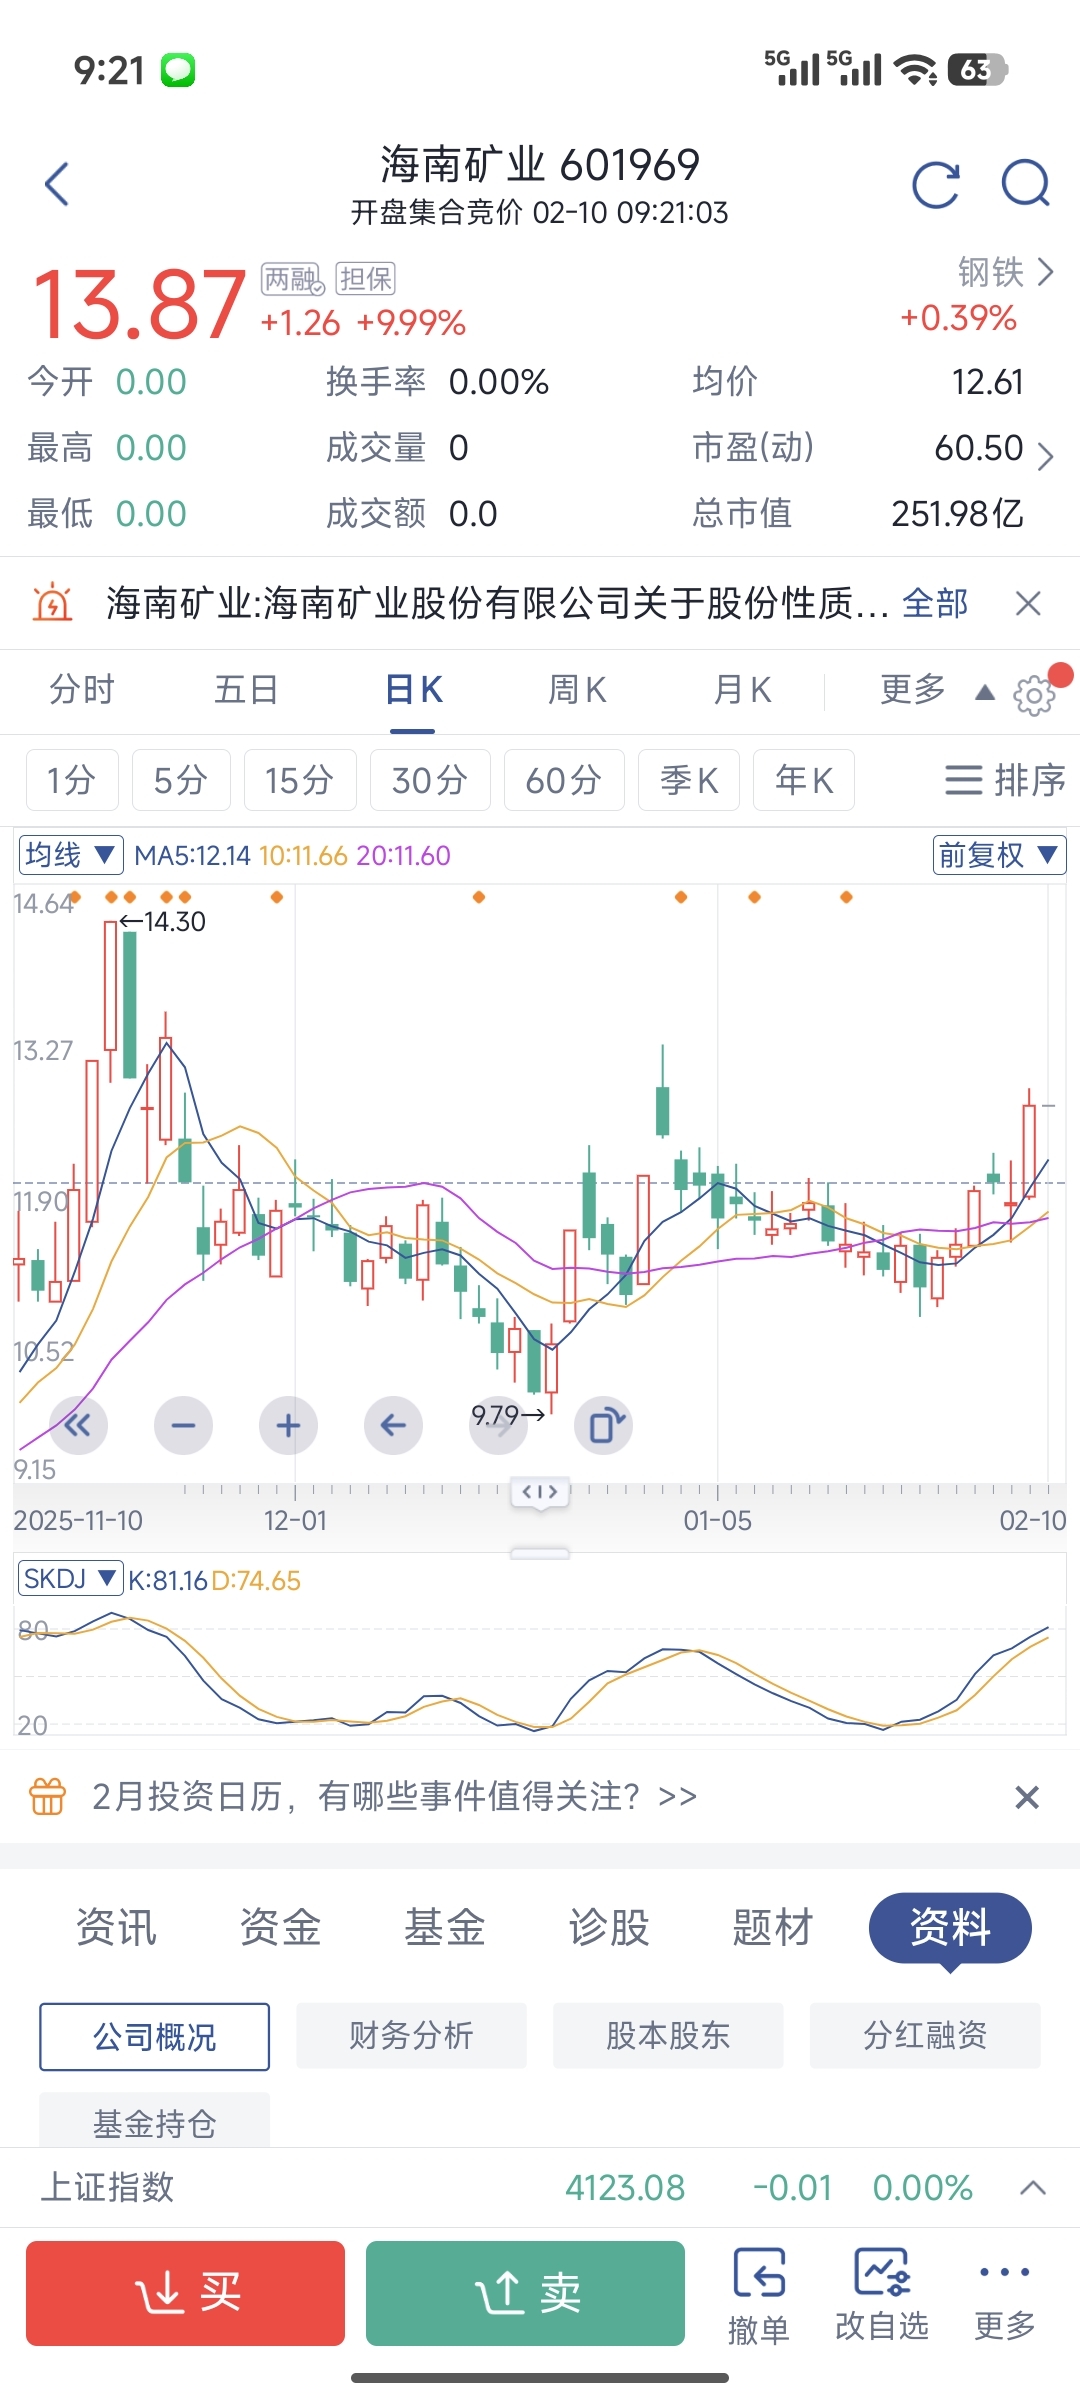Open the stock search magnifier
Image resolution: width=1080 pixels, height=2400 pixels.
tap(1026, 184)
